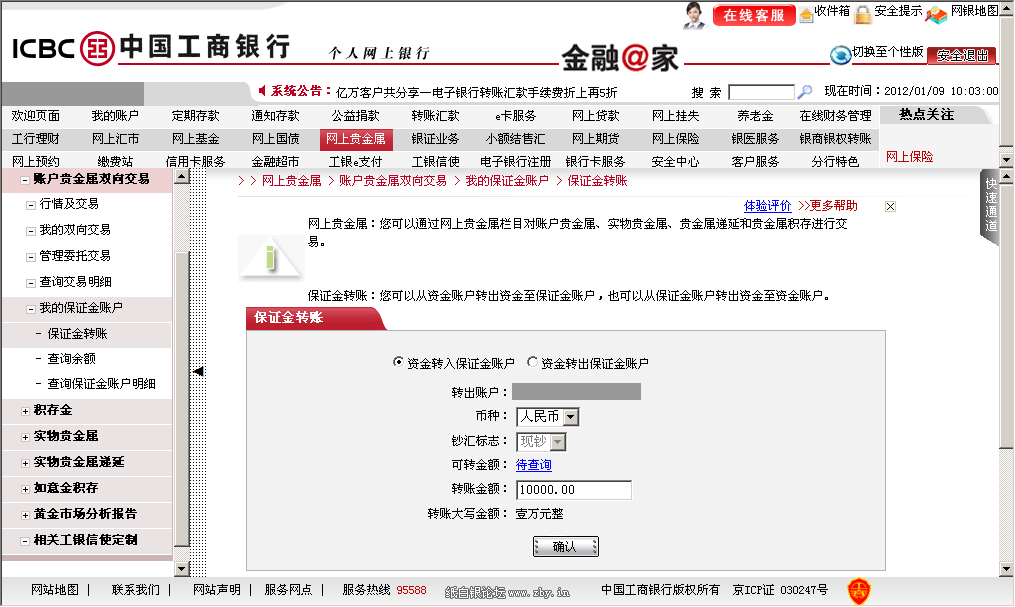The width and height of the screenshot is (1015, 607).
Task: Click the 金融@家 brand logo
Action: click(x=620, y=58)
